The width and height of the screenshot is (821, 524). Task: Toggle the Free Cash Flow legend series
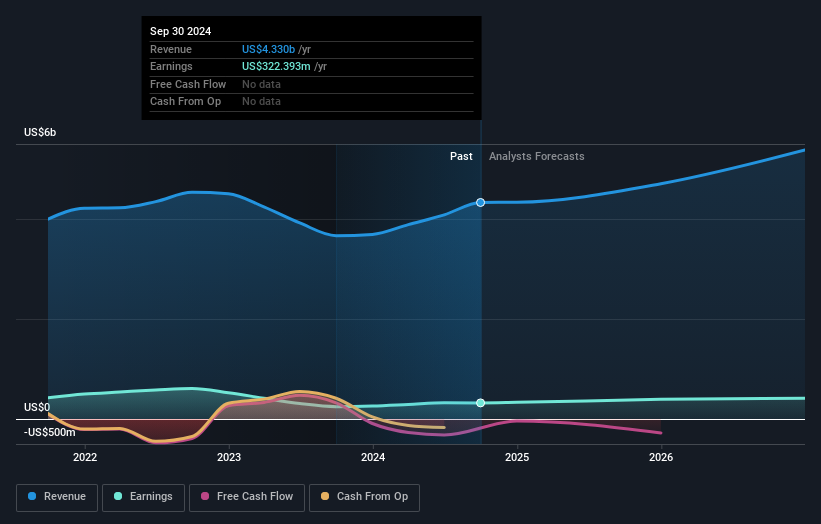pos(247,497)
